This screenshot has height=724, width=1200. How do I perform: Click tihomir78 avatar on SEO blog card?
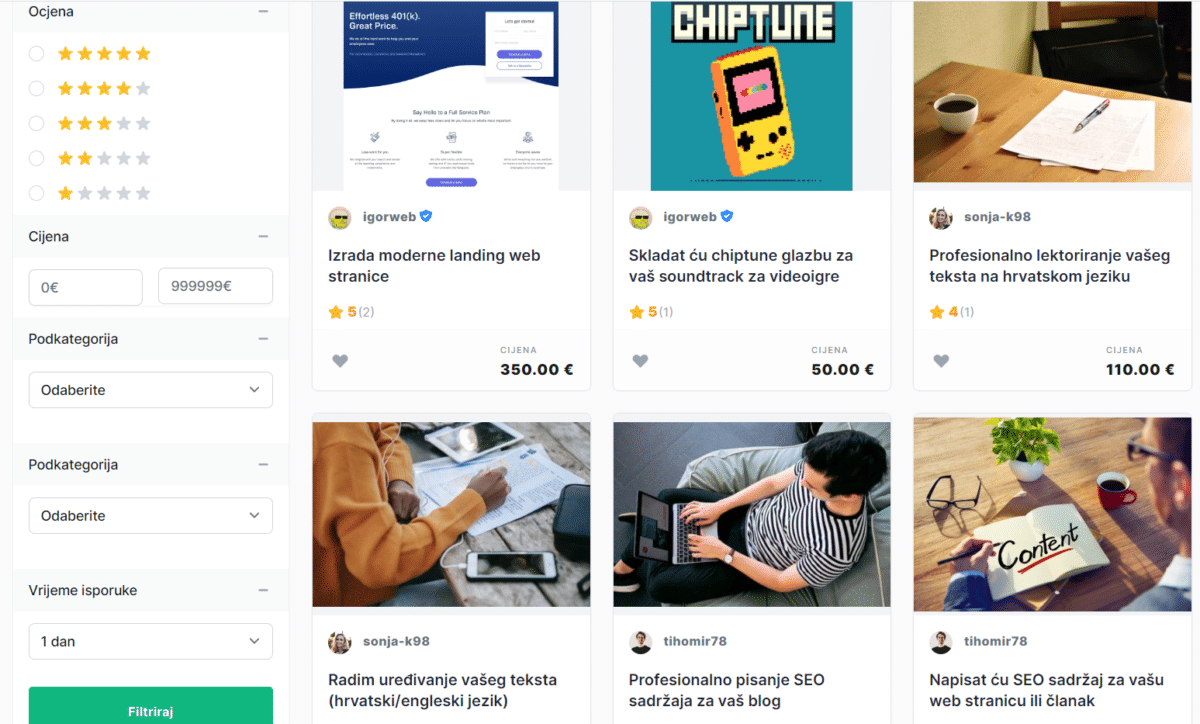click(x=640, y=641)
